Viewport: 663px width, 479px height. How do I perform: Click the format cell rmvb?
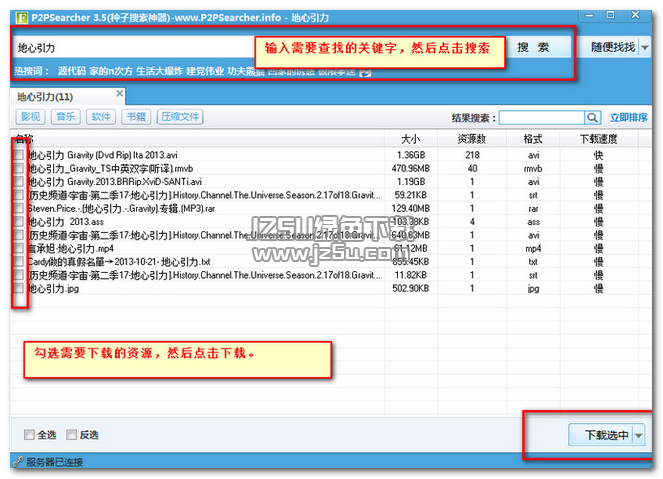(x=533, y=168)
